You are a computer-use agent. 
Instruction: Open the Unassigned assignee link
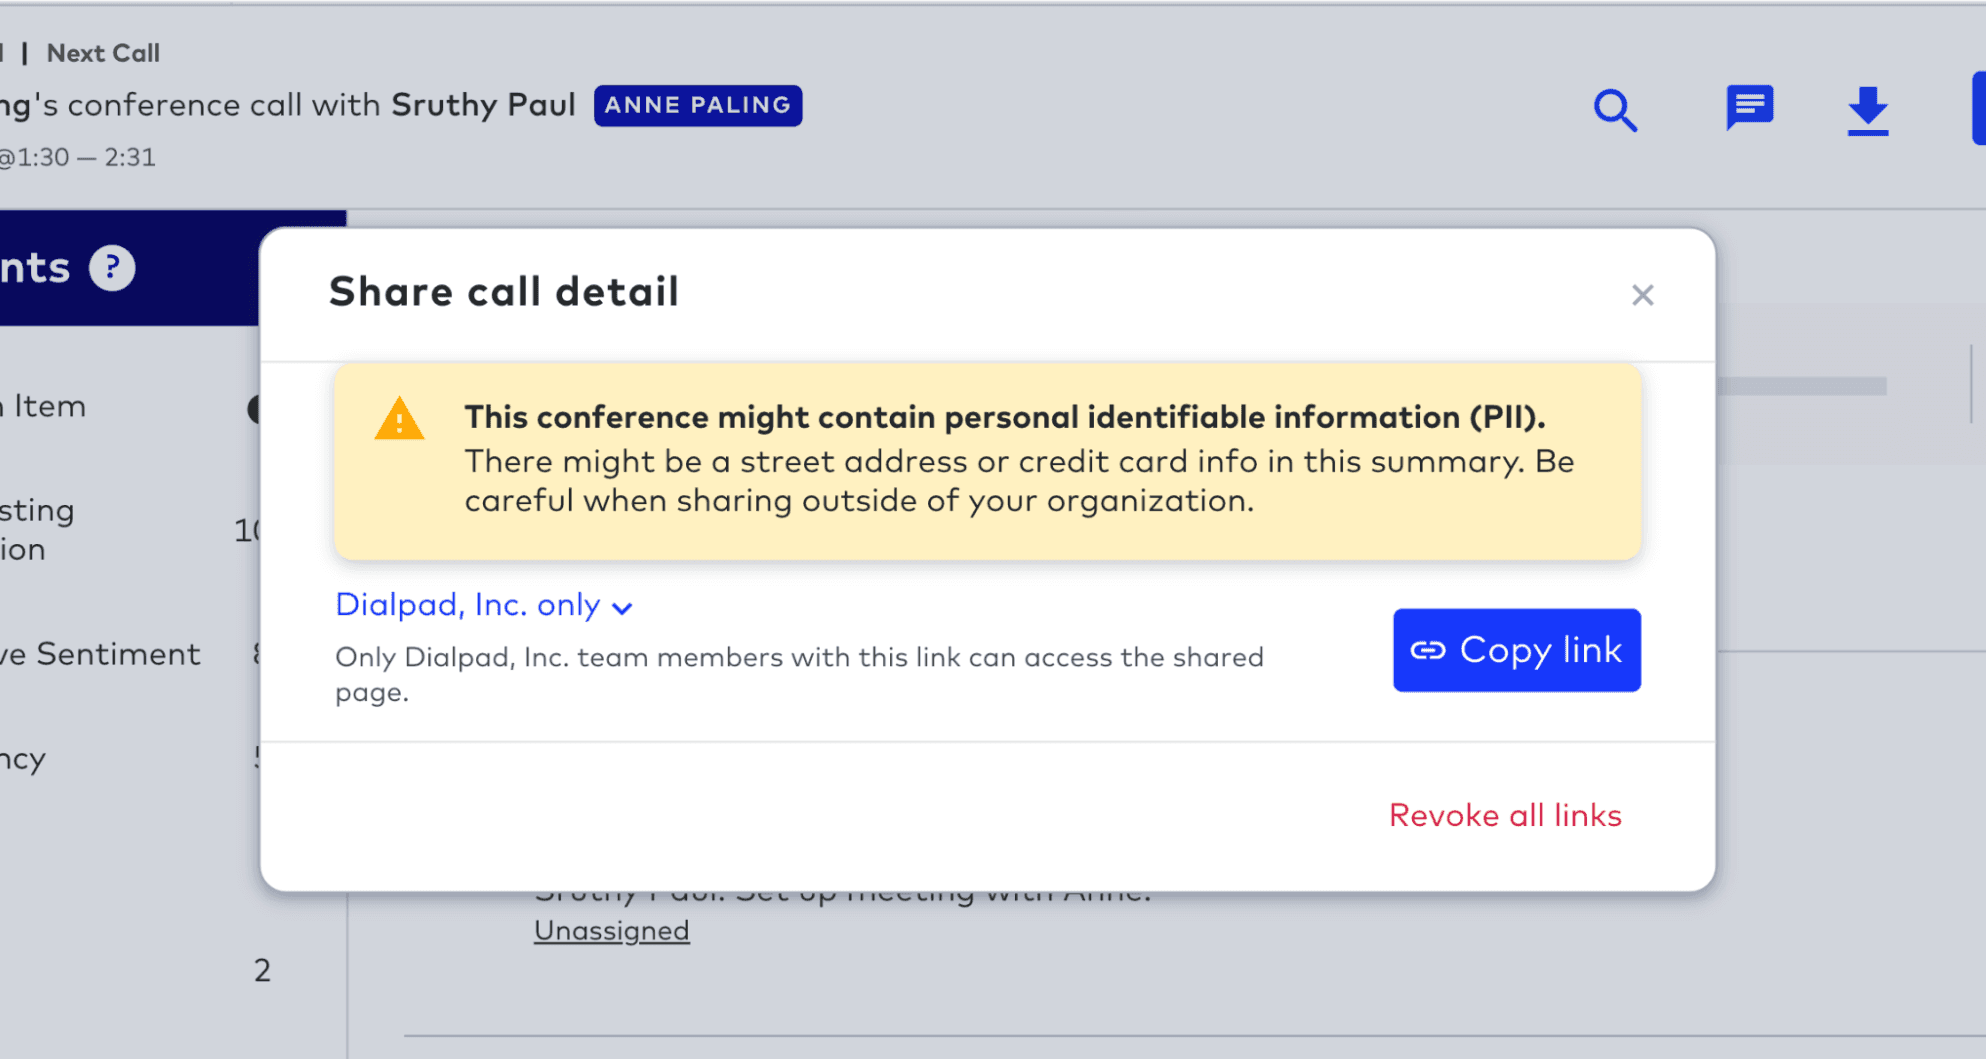(611, 931)
